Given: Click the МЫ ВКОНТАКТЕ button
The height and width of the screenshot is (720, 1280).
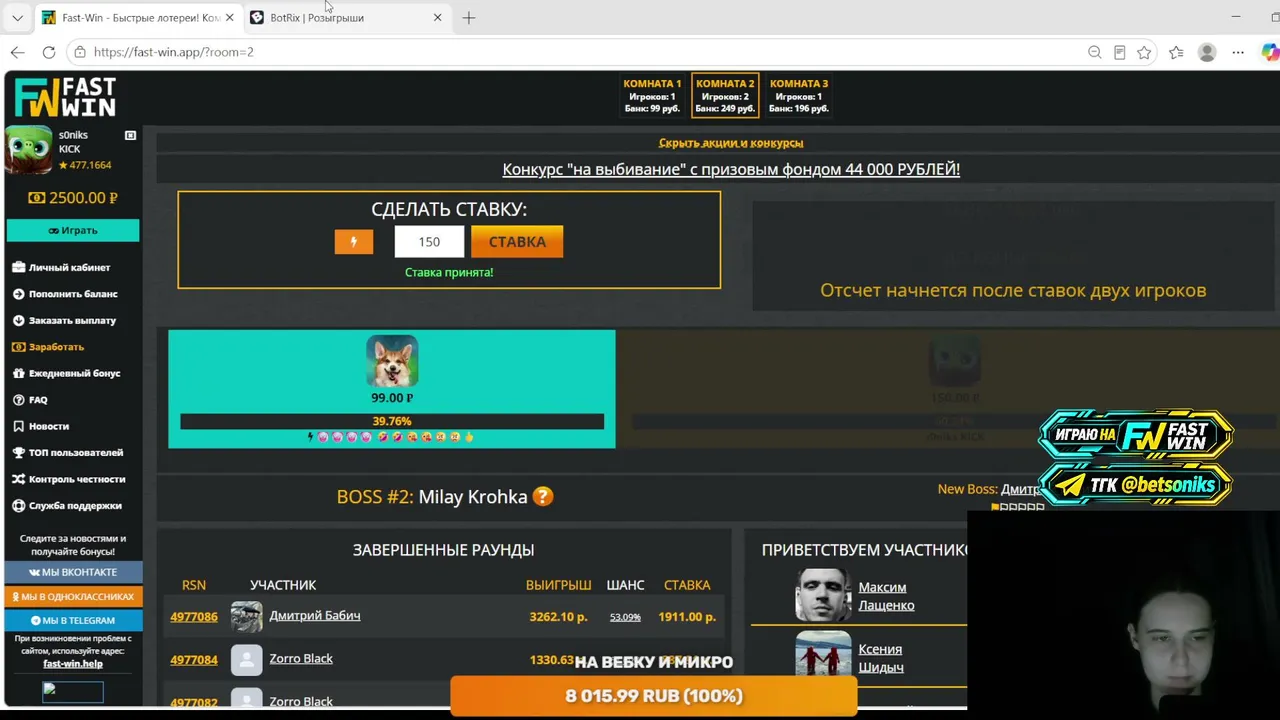Looking at the screenshot, I should (x=73, y=572).
